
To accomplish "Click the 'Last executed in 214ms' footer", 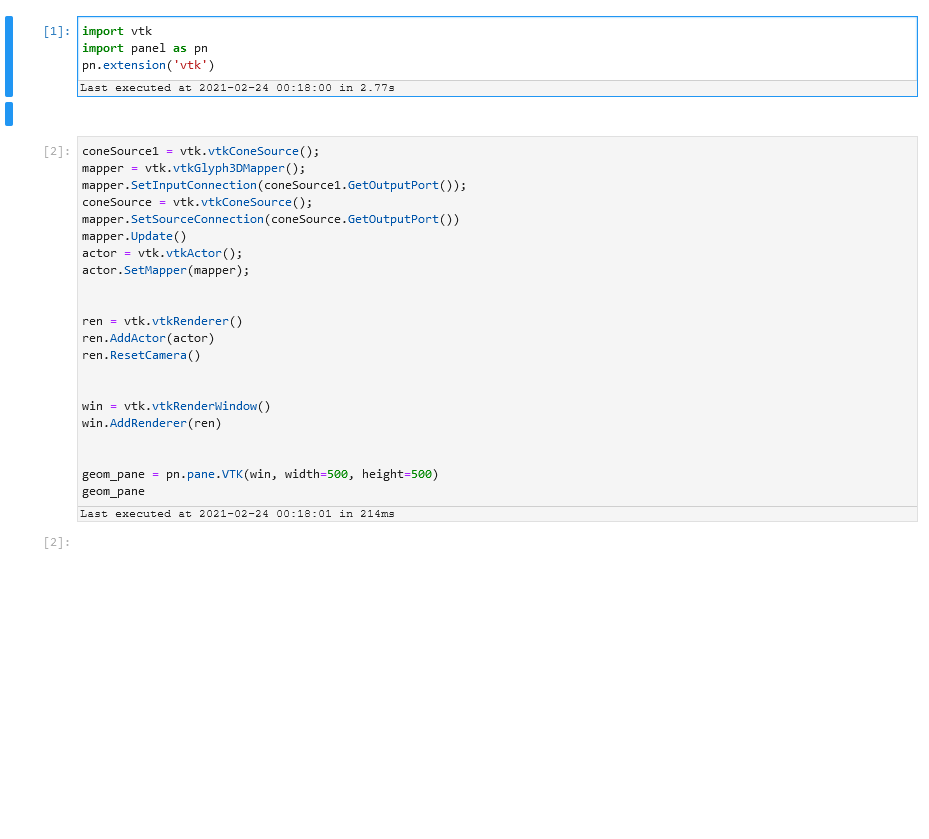I will [x=237, y=513].
